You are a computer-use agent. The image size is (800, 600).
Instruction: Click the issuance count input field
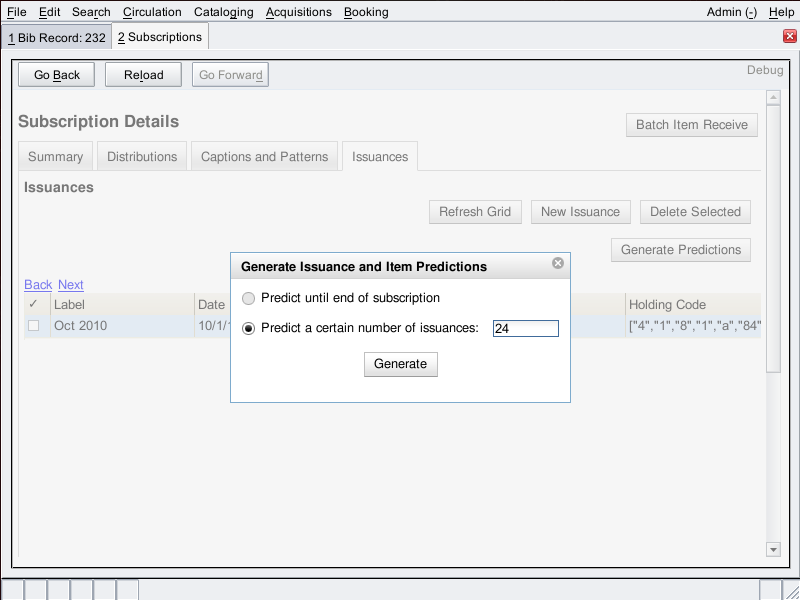point(525,328)
